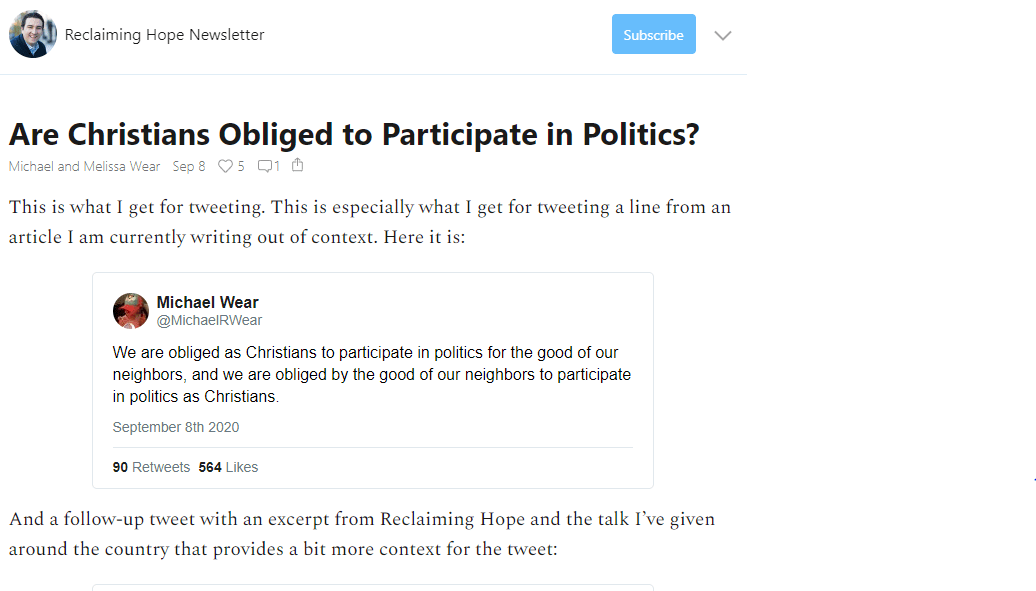The width and height of the screenshot is (1036, 591).
Task: Open Michael Wear's name in the tweet
Action: [x=207, y=302]
